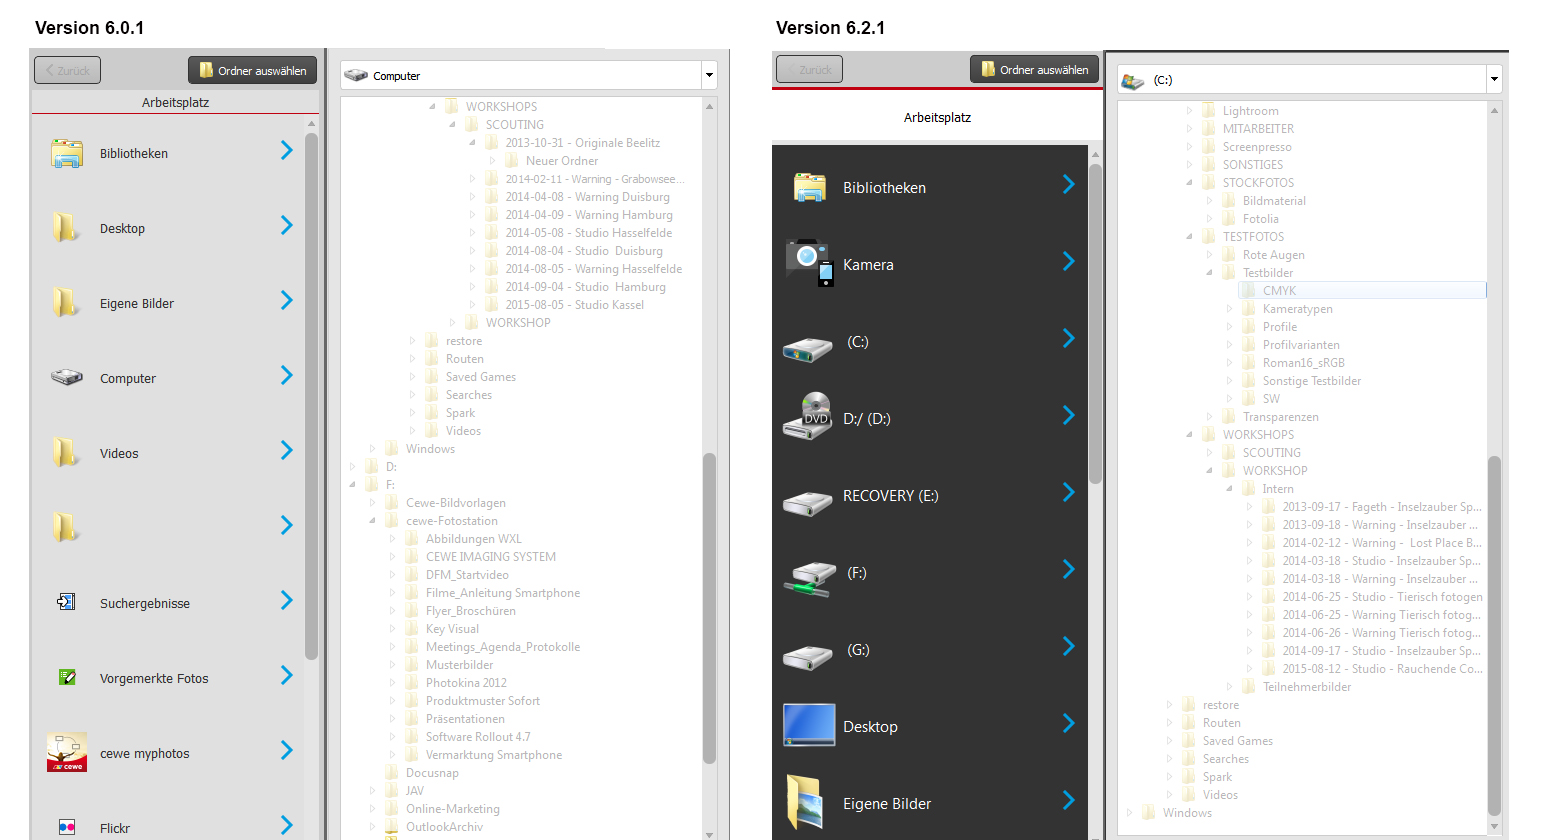This screenshot has width=1551, height=840.
Task: Click the cewe myphotos icon
Action: pyautogui.click(x=67, y=753)
